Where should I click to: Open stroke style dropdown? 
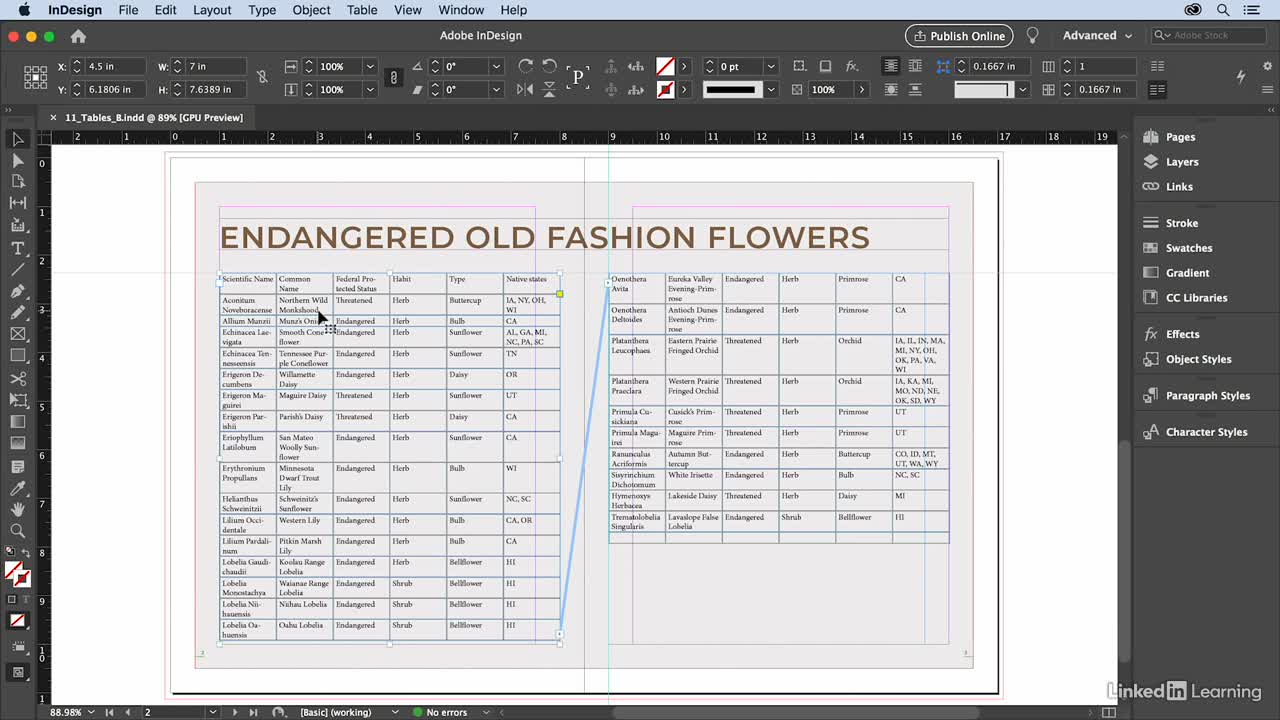click(770, 89)
